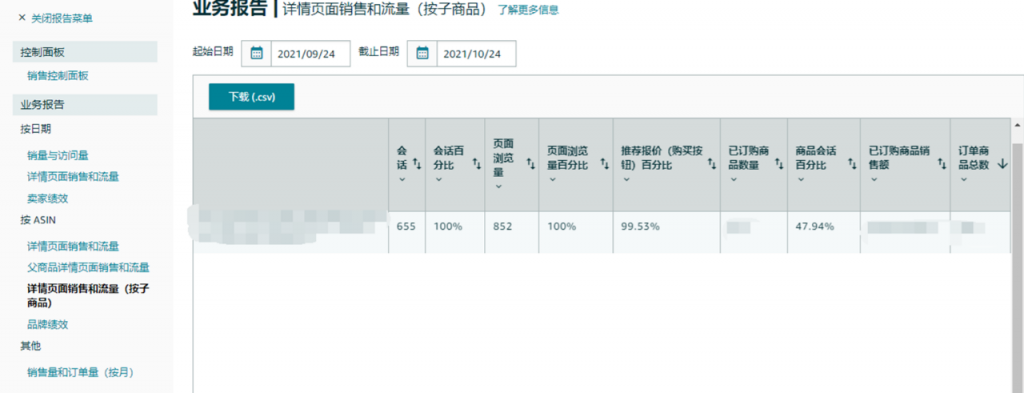Download the report as .csv
The image size is (1024, 393).
(x=251, y=97)
